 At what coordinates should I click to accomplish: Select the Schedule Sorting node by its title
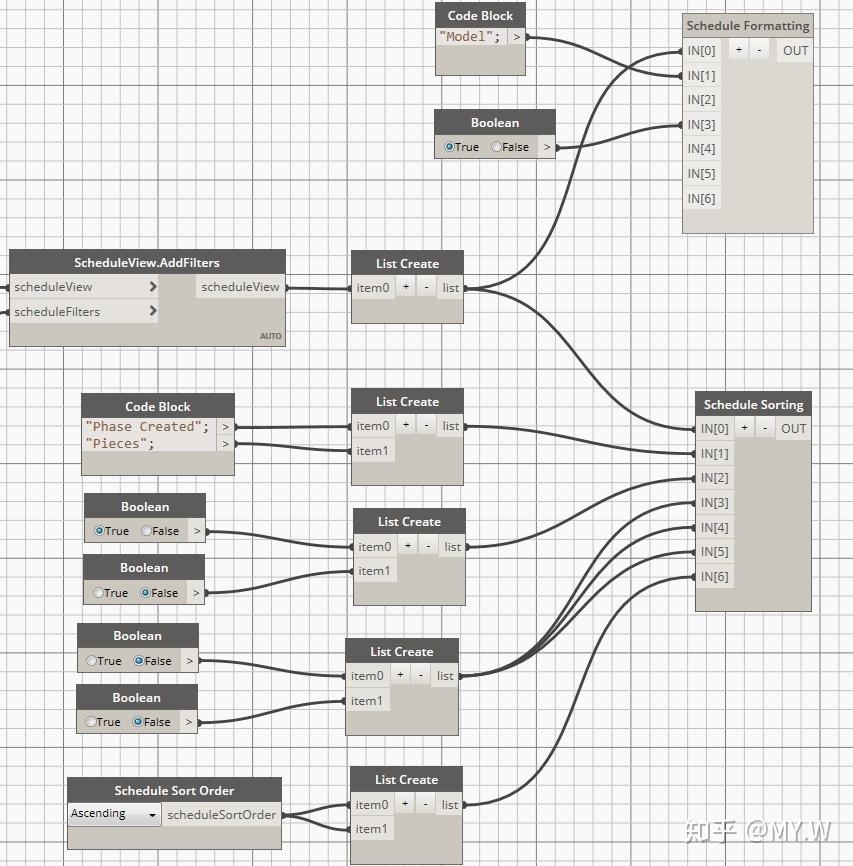point(753,404)
